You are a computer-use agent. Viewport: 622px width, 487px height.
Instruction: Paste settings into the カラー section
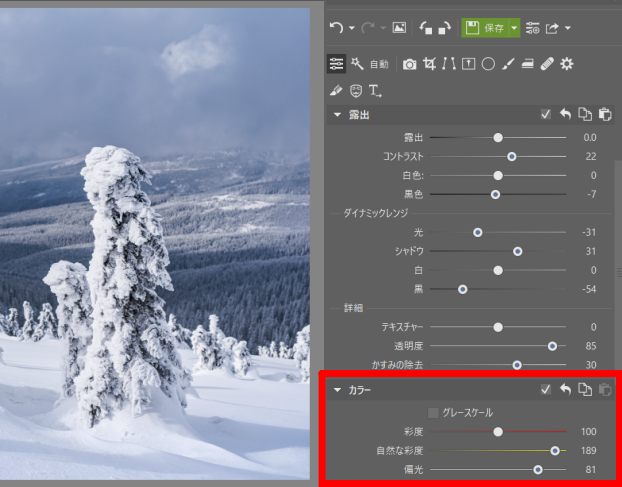[x=605, y=389]
